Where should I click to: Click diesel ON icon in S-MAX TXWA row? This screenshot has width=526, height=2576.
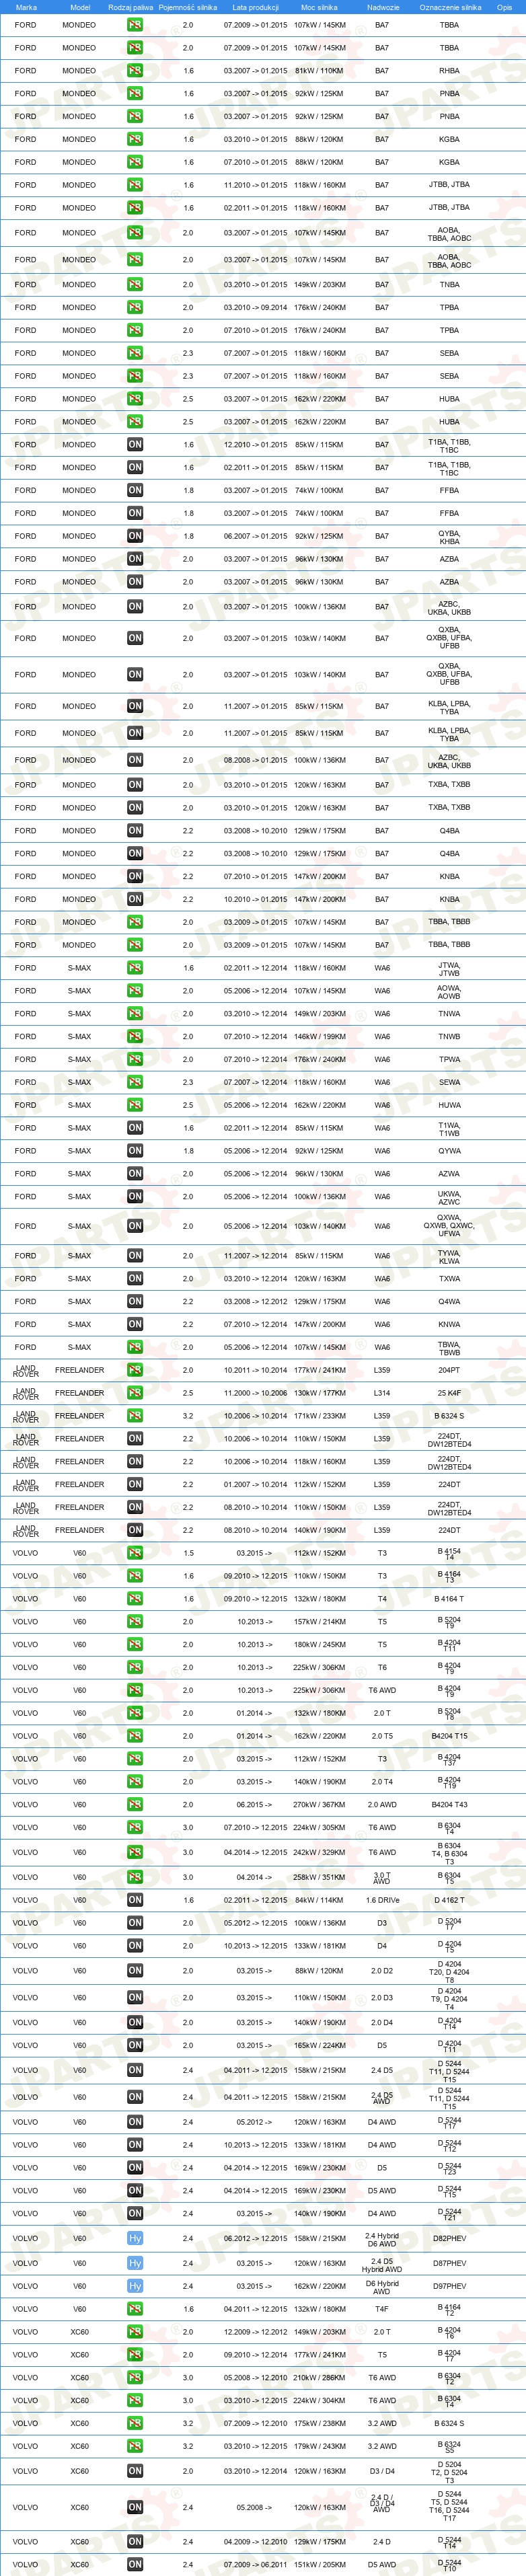pos(135,1279)
